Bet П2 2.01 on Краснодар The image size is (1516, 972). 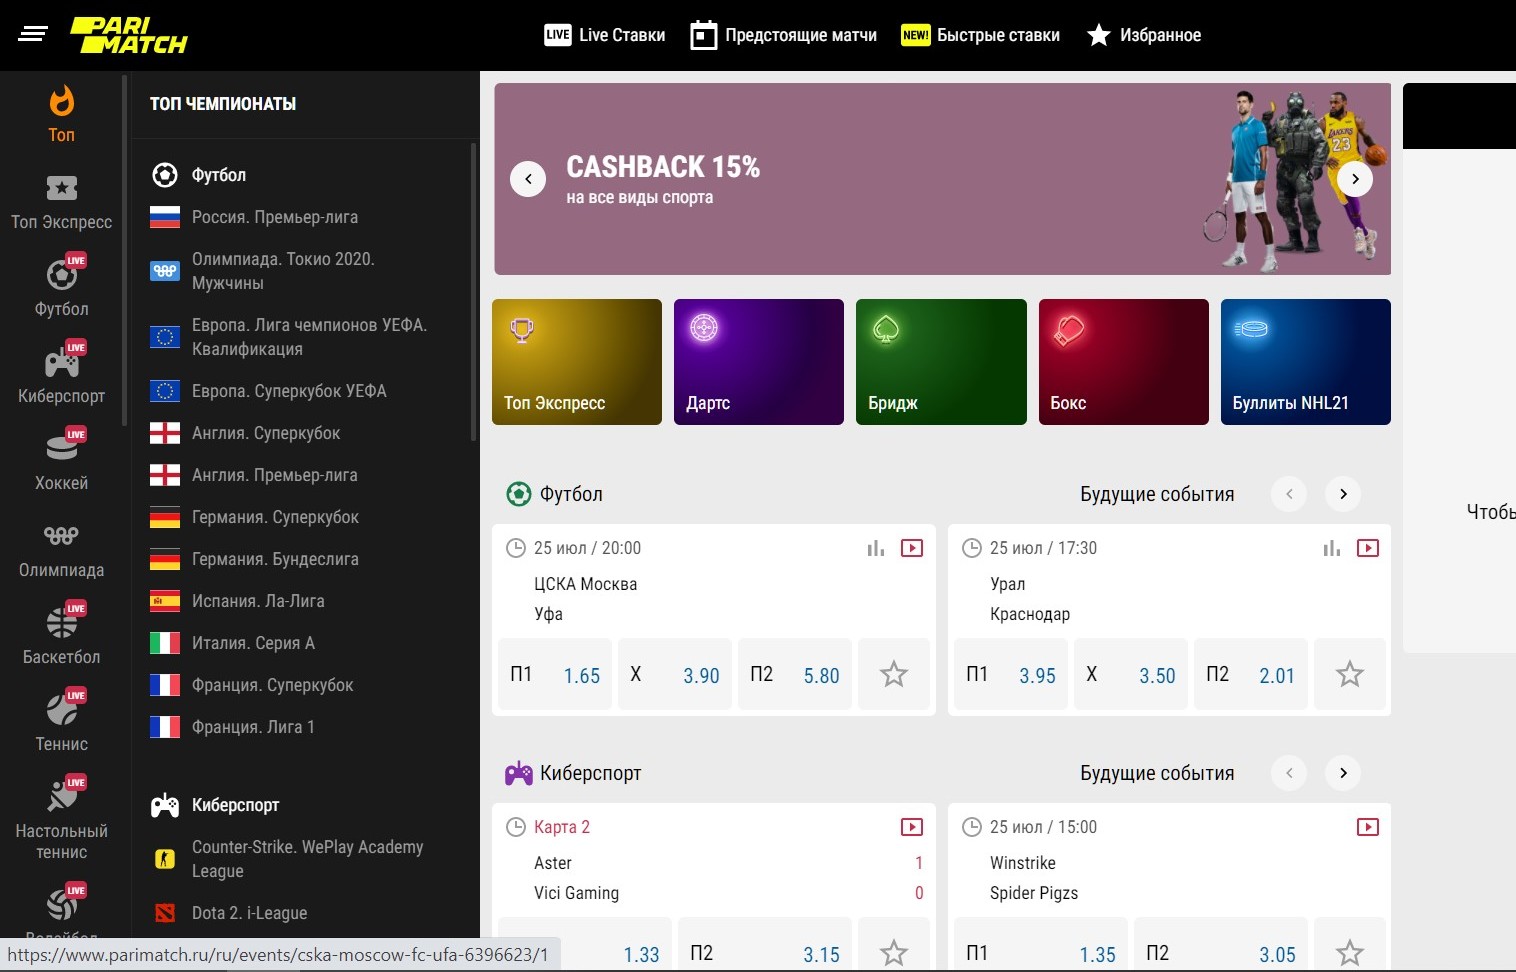(1251, 675)
